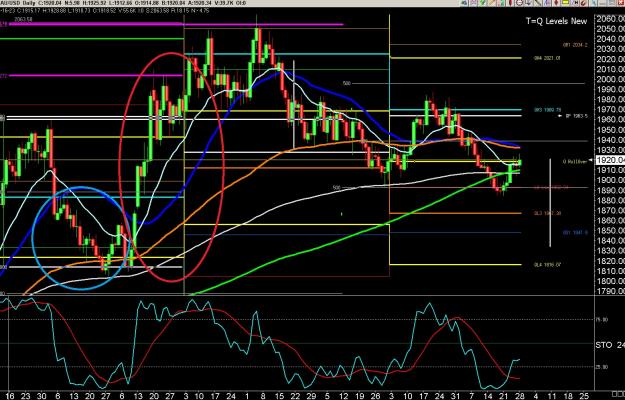This screenshot has width=625, height=400.
Task: Click date label 31 on time axis
Action: click(x=456, y=396)
